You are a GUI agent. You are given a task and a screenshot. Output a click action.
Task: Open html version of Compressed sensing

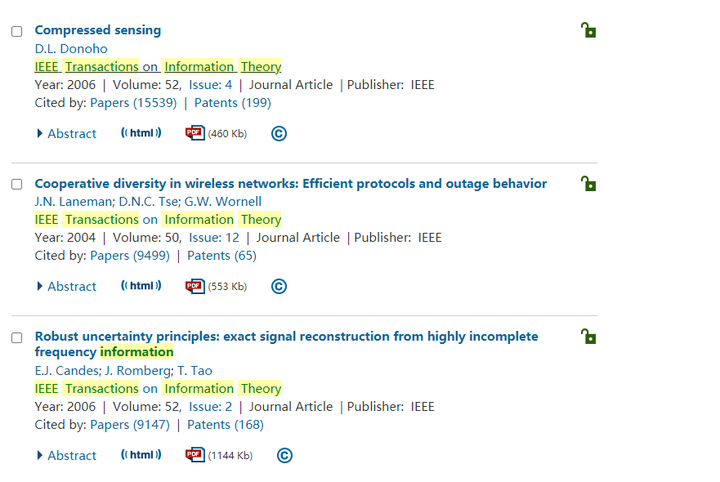[141, 133]
